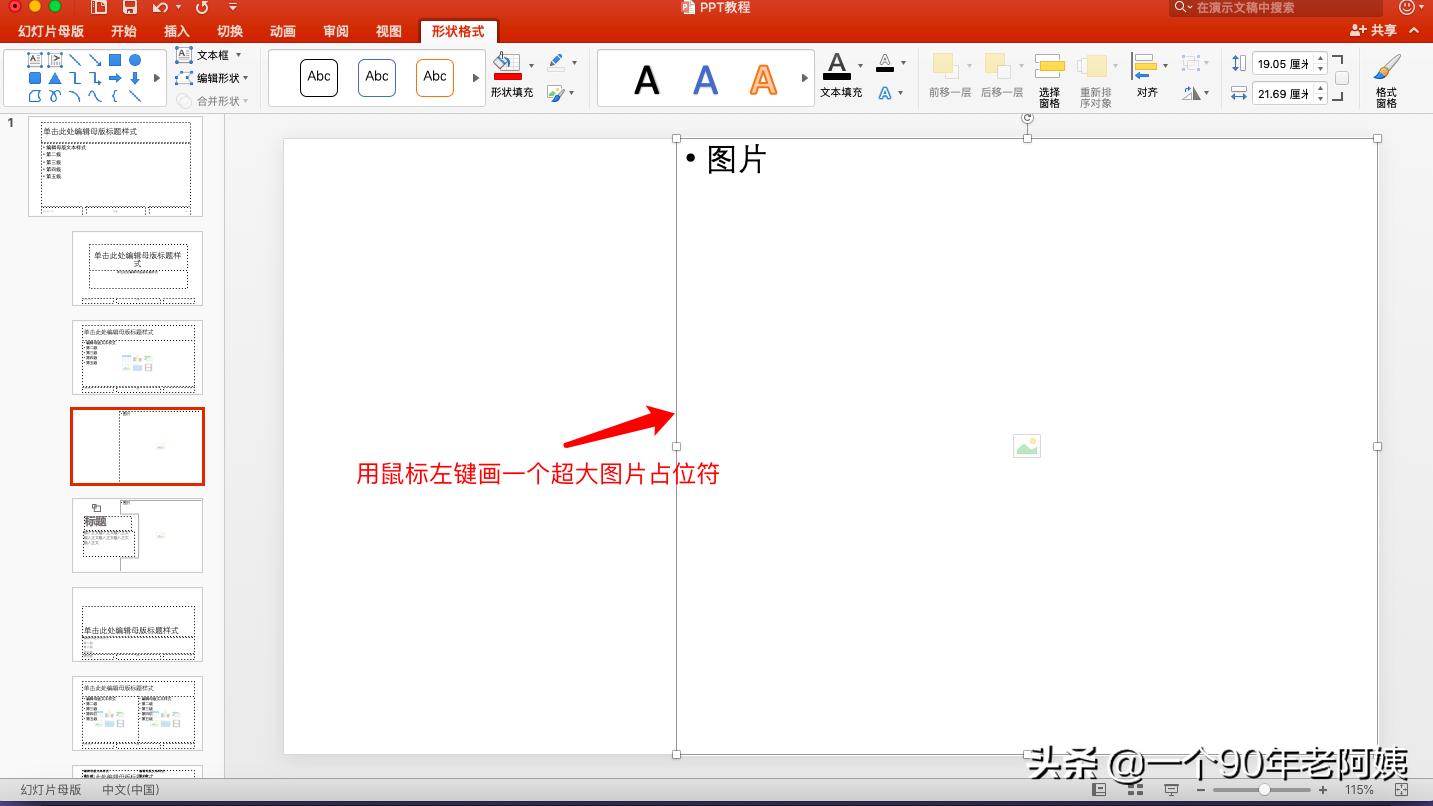Apply the orange outlined A WordArt style

coord(764,80)
